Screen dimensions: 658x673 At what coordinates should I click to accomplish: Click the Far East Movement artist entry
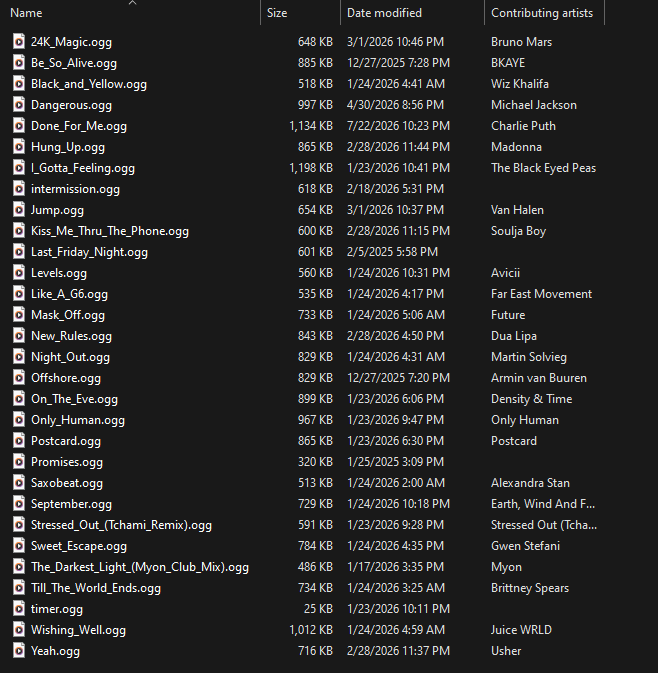(541, 294)
